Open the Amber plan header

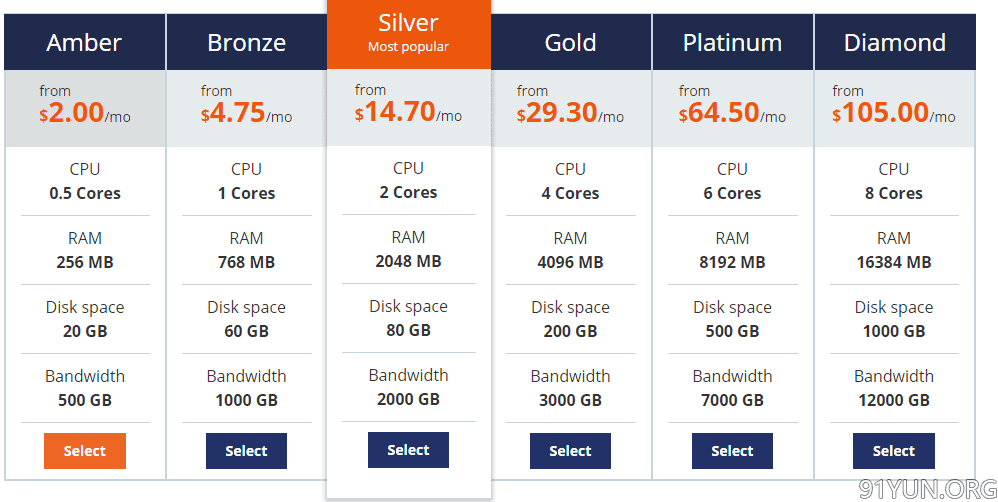pos(85,42)
